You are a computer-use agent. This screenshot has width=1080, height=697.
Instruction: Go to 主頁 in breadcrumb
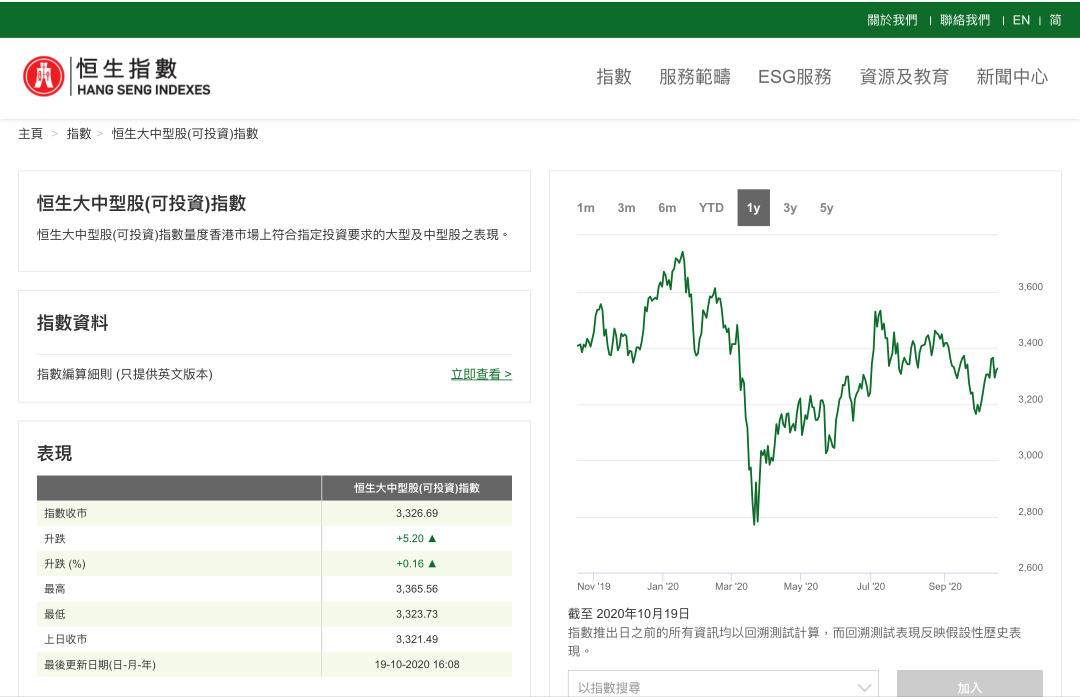pyautogui.click(x=31, y=134)
